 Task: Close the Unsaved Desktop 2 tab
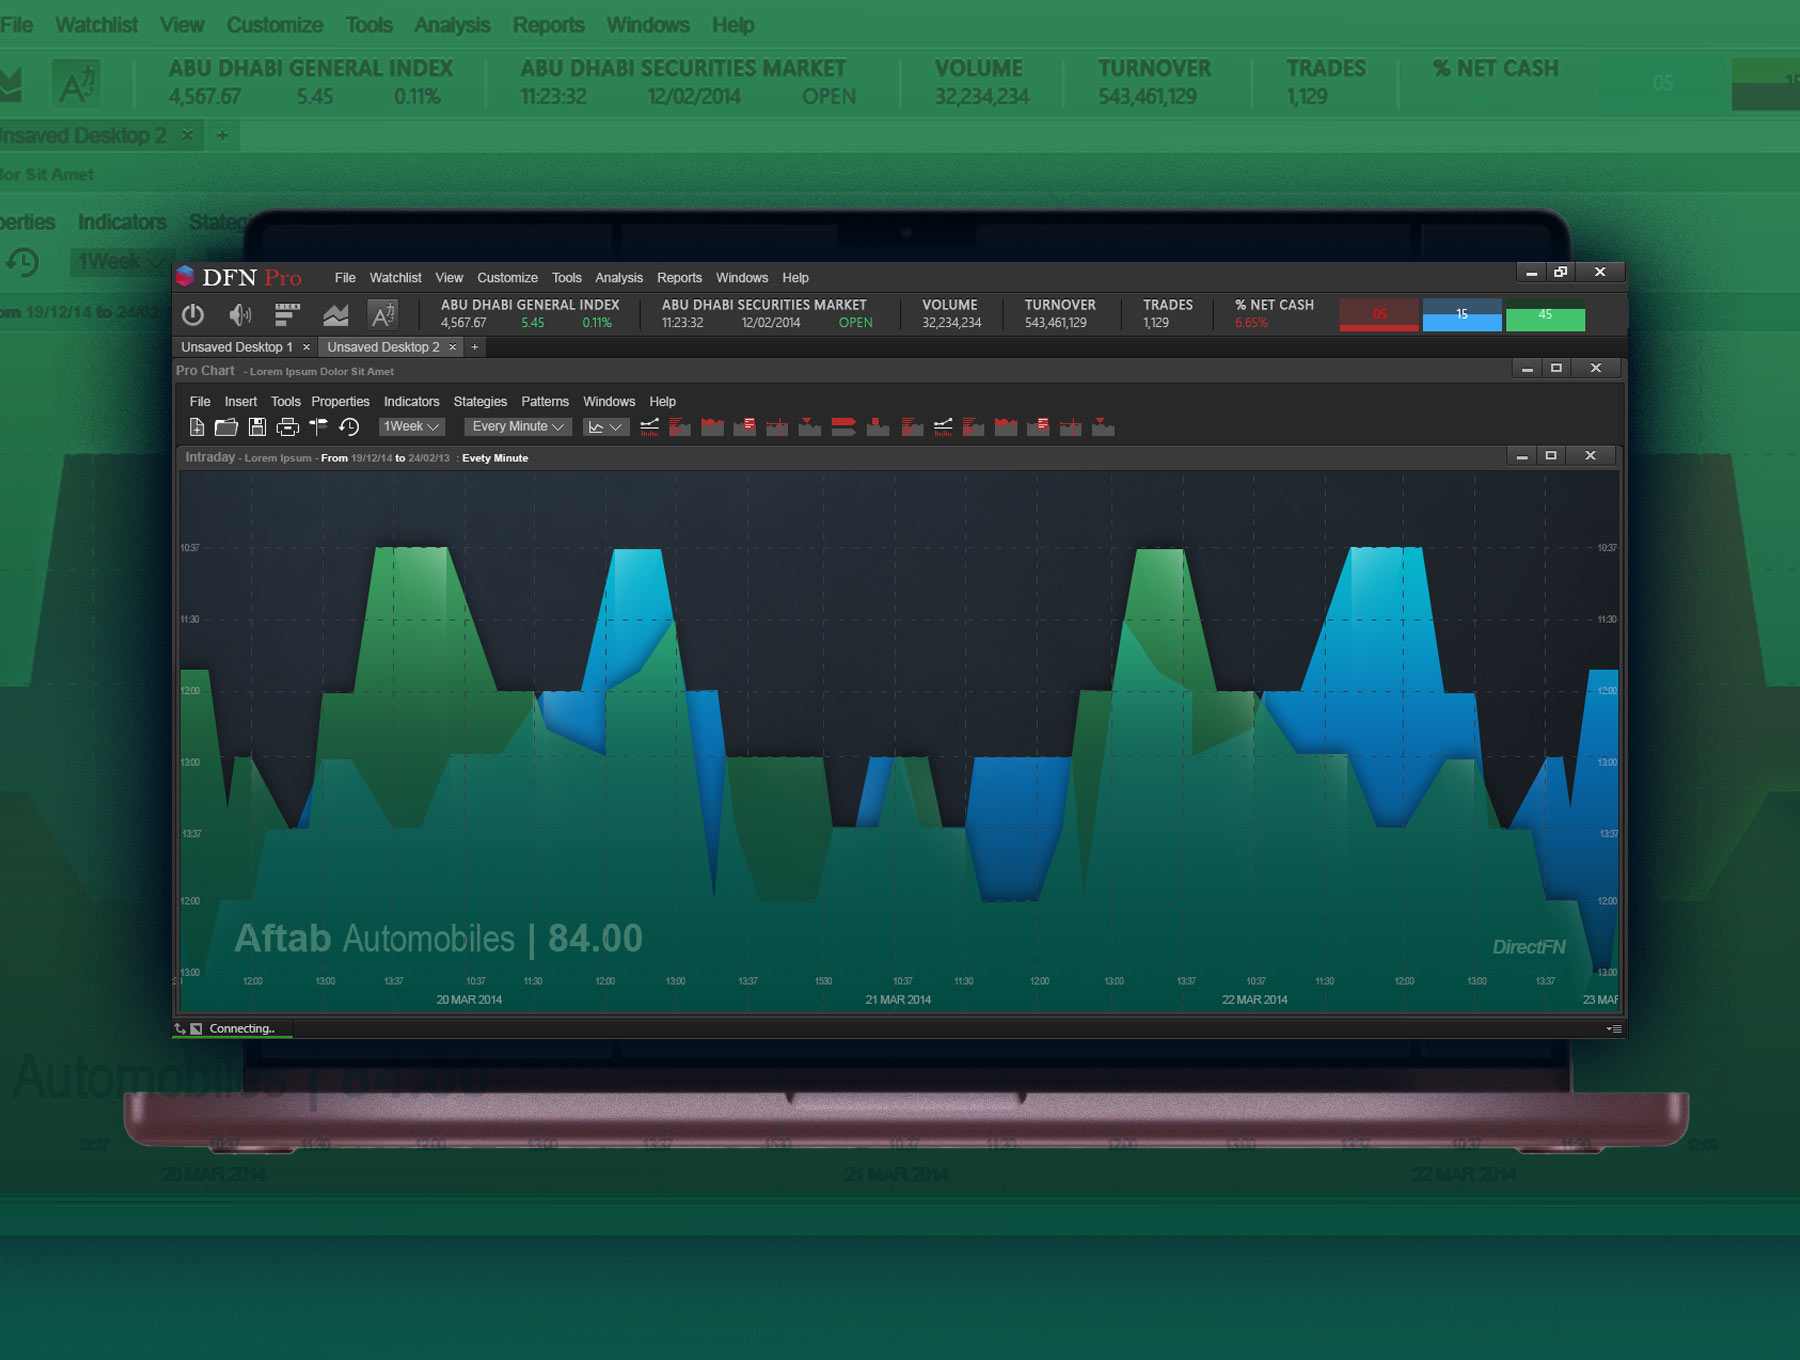(452, 347)
